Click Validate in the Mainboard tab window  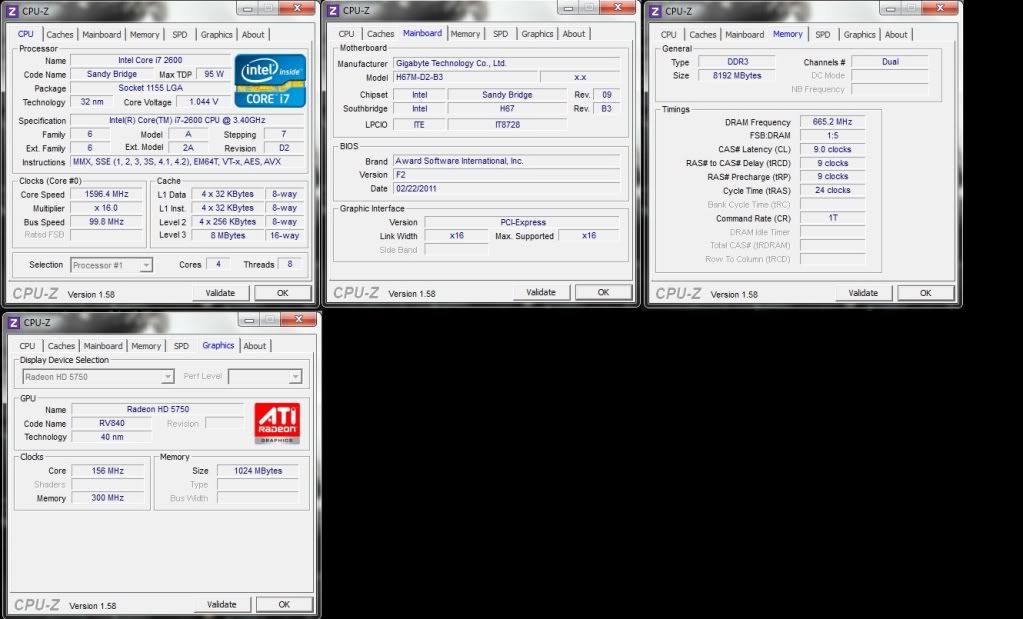click(x=541, y=293)
